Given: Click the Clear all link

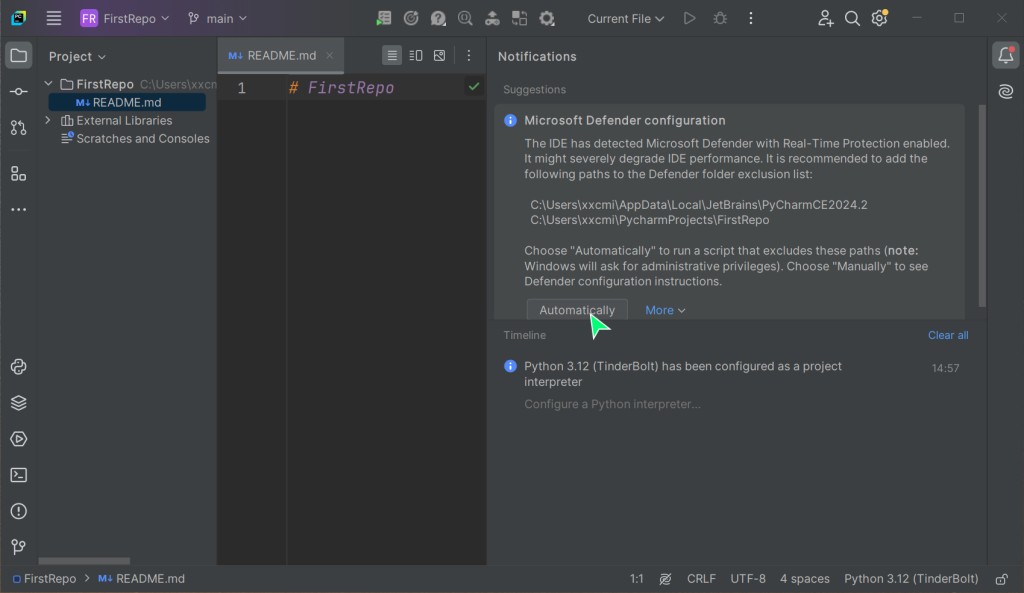Looking at the screenshot, I should click(947, 335).
